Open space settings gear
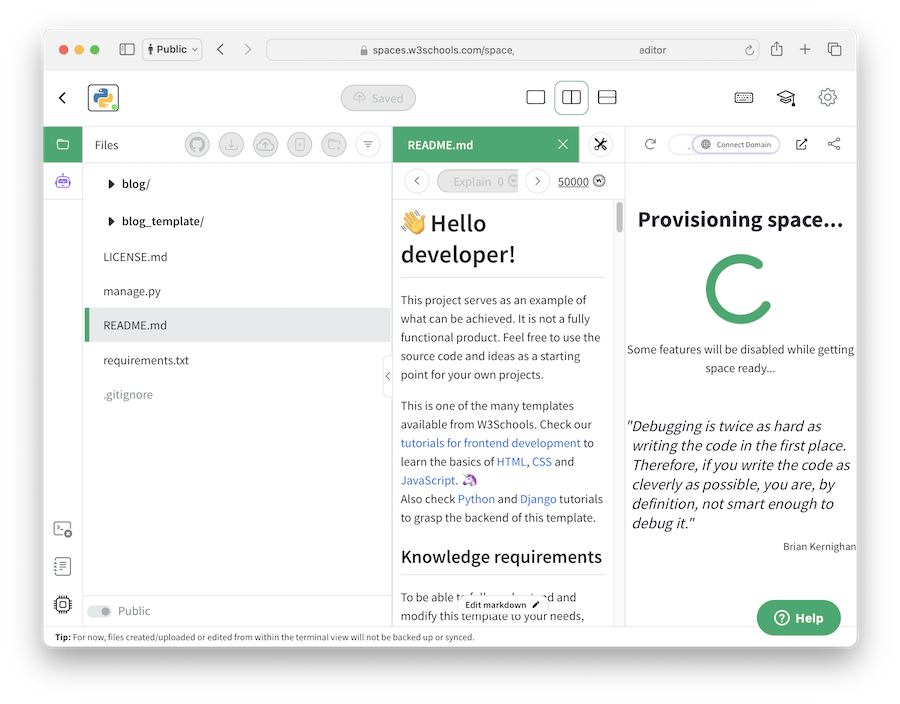Screen dimensions: 900x704 [827, 98]
